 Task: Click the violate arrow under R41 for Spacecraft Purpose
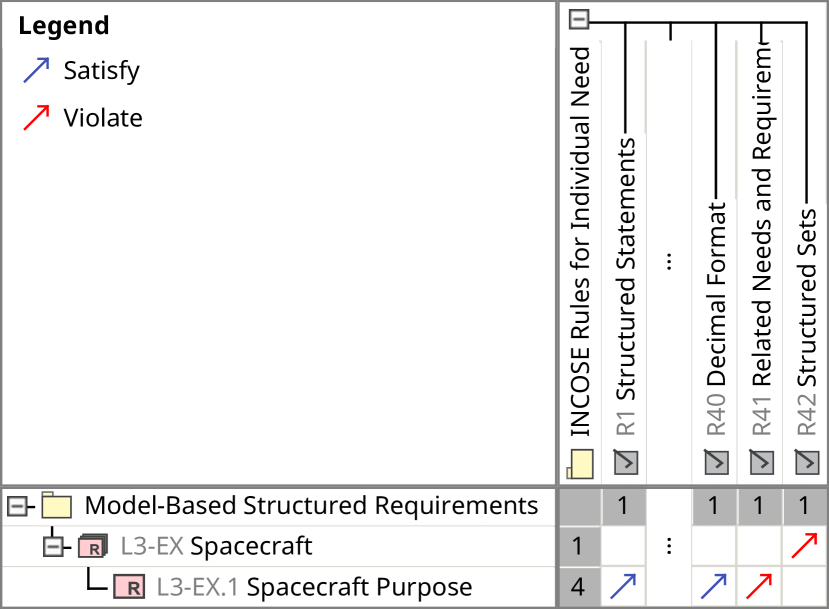760,587
